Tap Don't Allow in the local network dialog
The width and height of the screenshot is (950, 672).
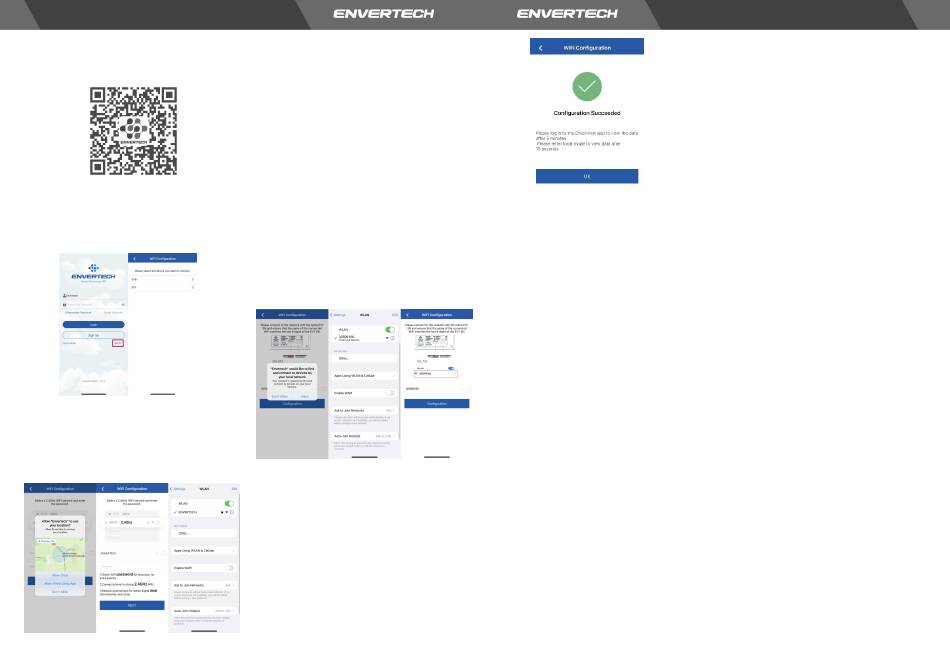280,396
